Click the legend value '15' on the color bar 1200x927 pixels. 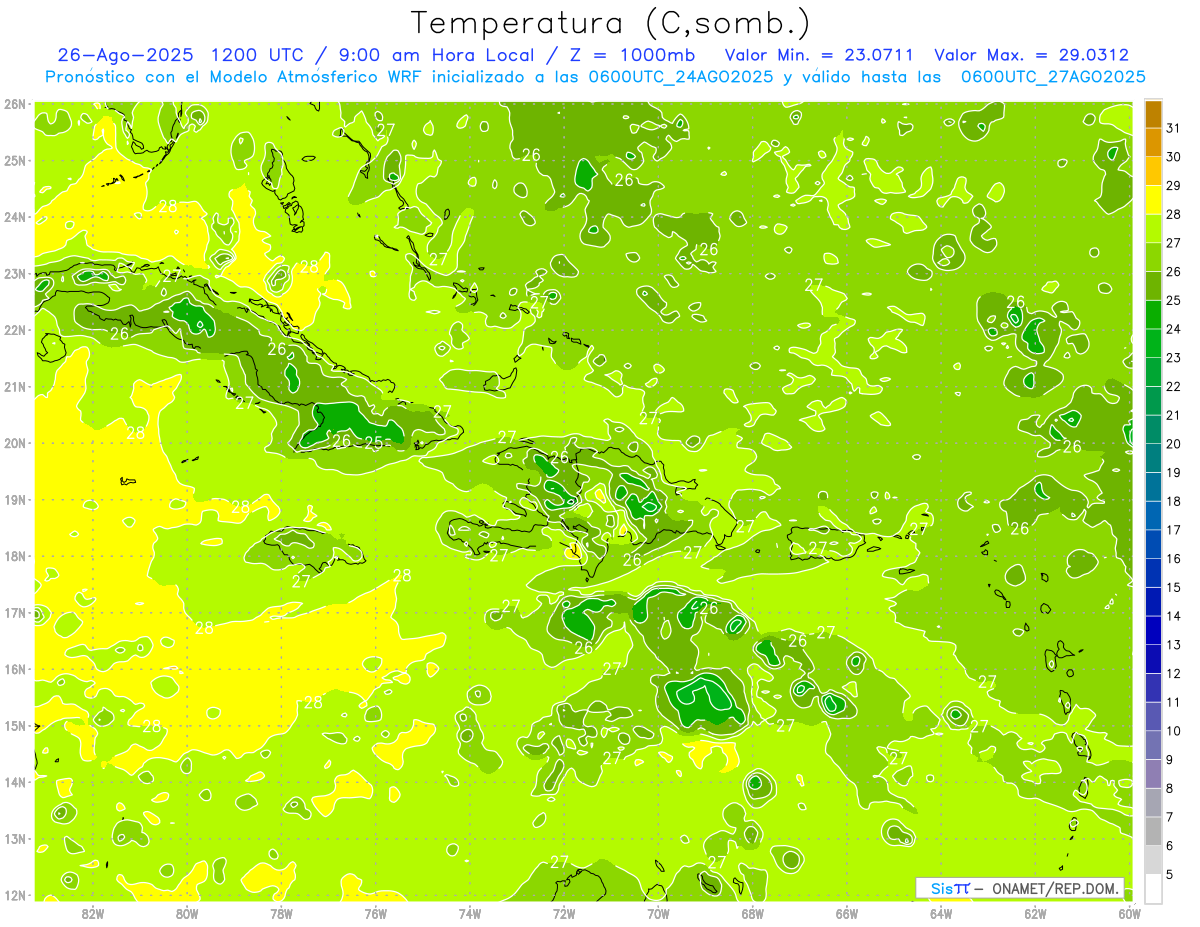[x=1173, y=587]
